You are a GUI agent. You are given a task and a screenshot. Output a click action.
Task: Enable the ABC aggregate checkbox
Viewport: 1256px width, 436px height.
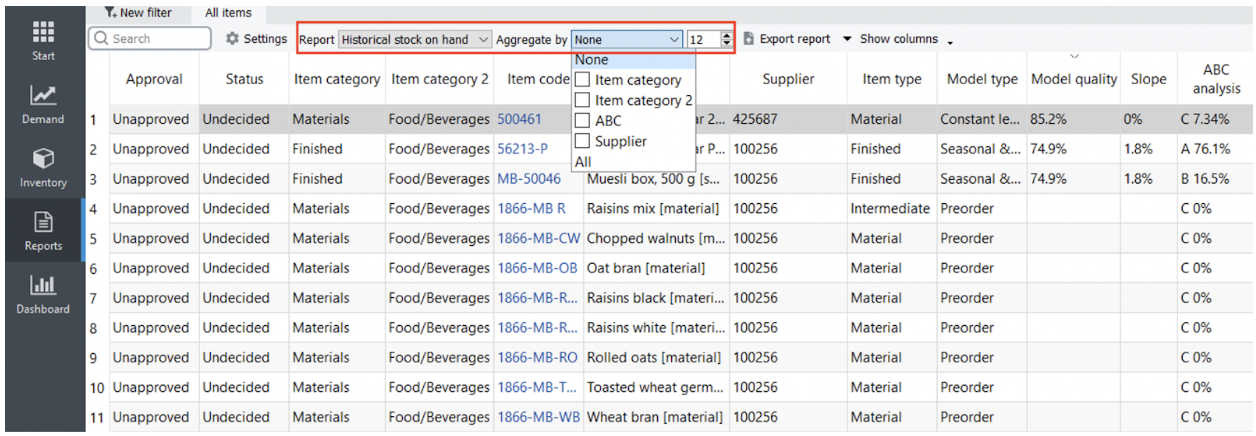[582, 121]
